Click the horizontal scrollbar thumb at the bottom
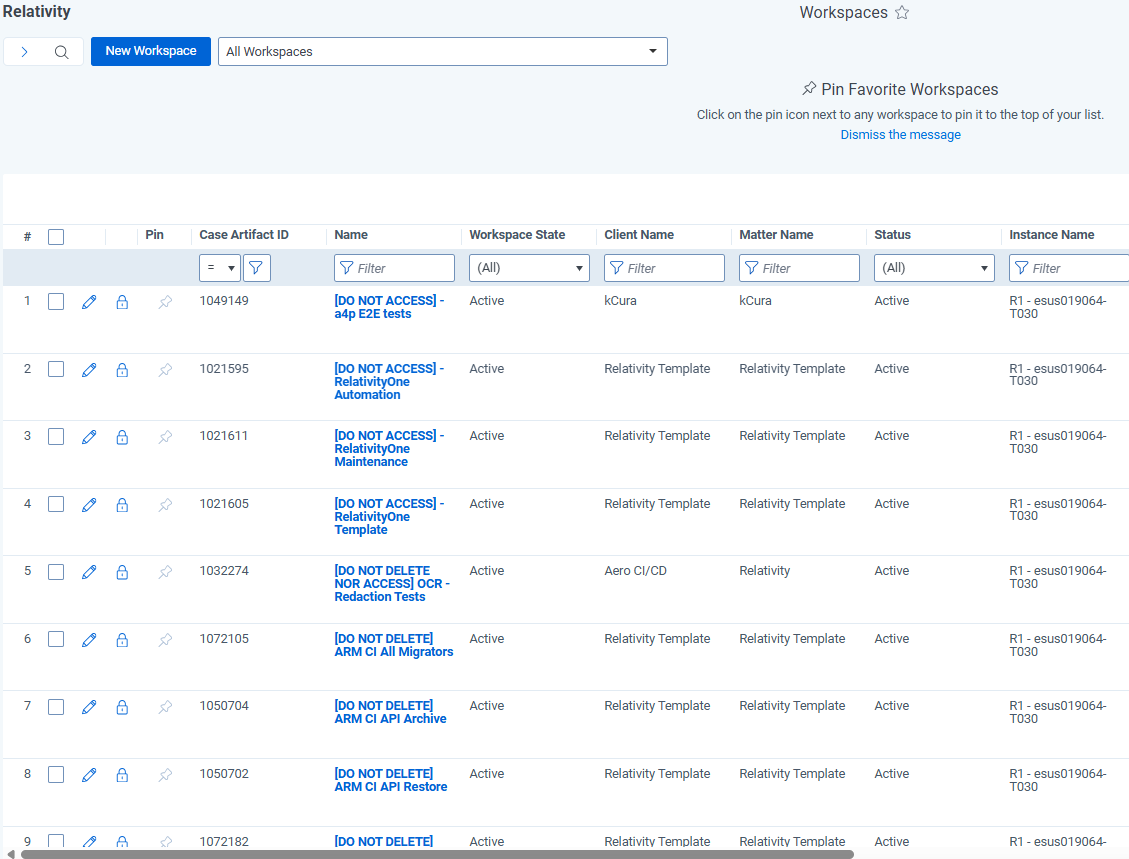This screenshot has height=859, width=1129. [437, 855]
